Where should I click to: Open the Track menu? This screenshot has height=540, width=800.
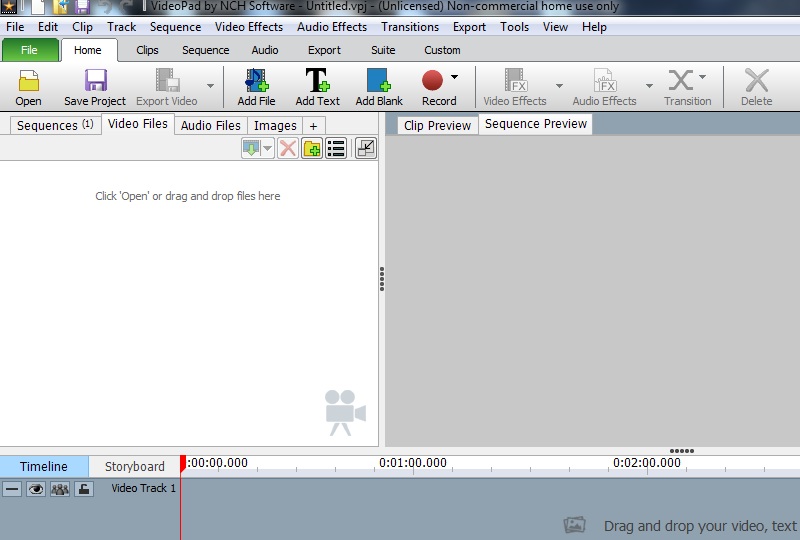121,27
